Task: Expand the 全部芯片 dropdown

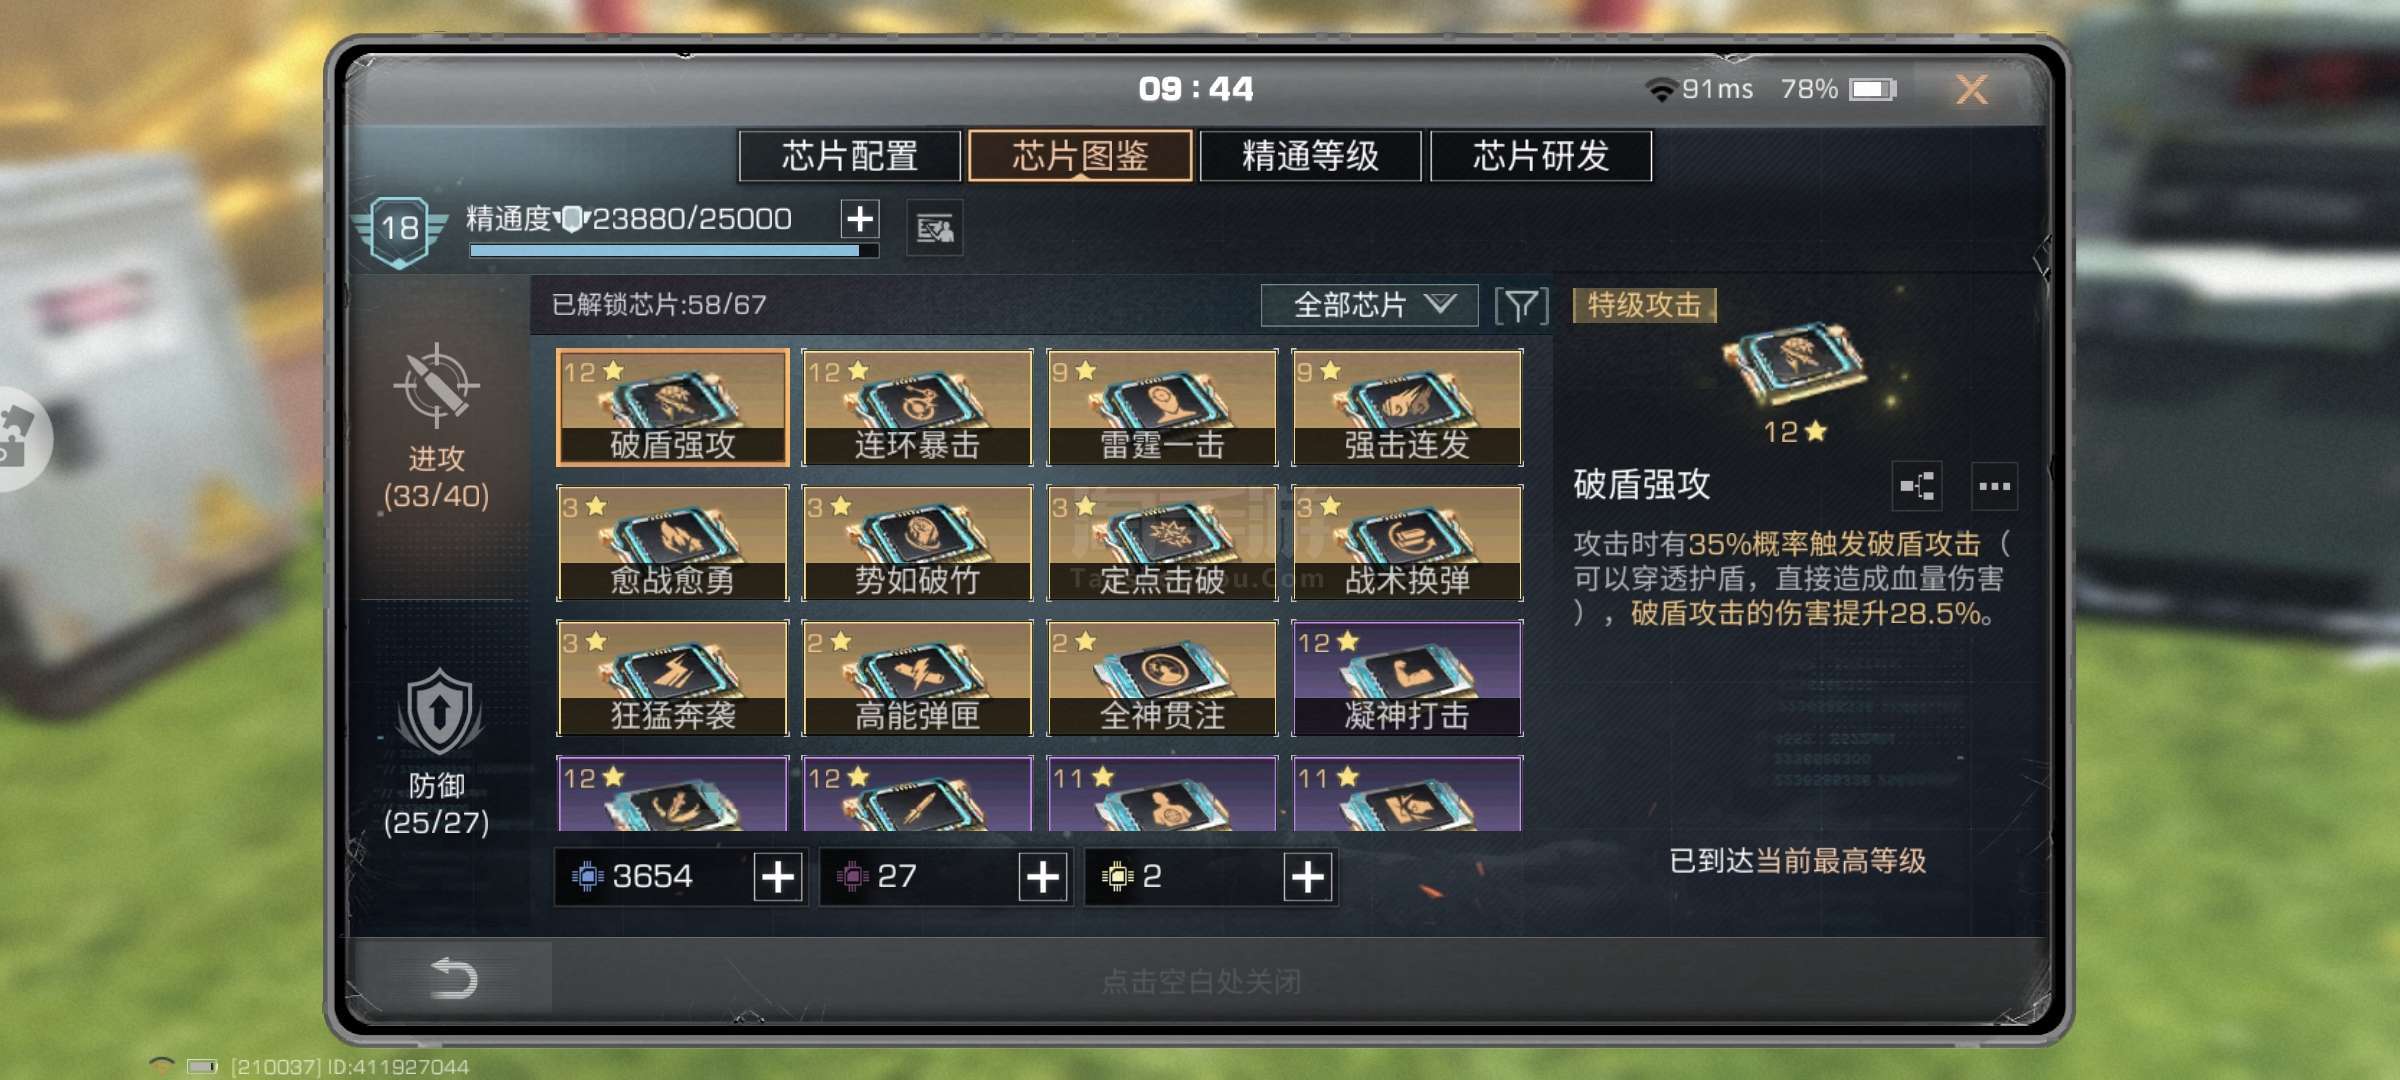Action: (1370, 305)
